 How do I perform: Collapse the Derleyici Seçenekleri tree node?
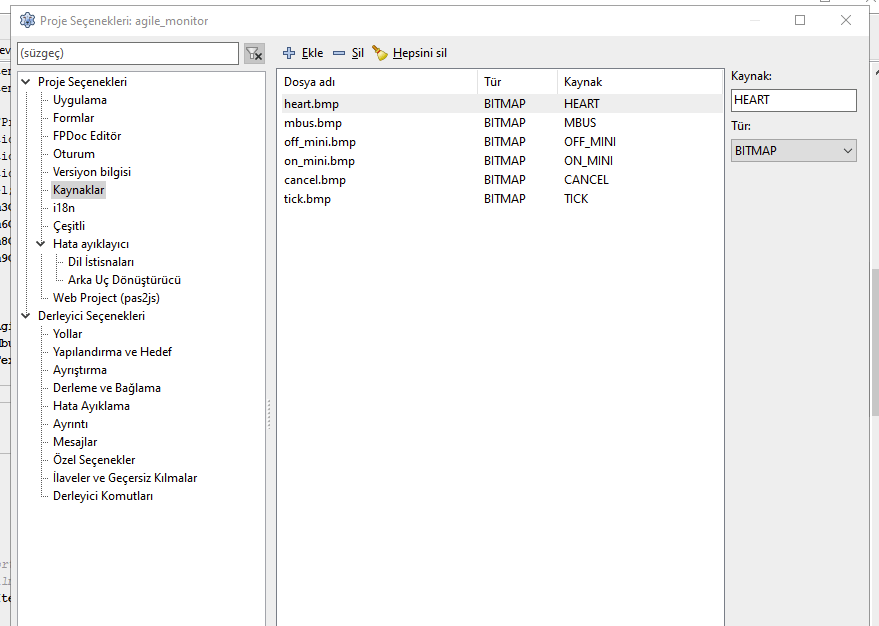(26, 316)
